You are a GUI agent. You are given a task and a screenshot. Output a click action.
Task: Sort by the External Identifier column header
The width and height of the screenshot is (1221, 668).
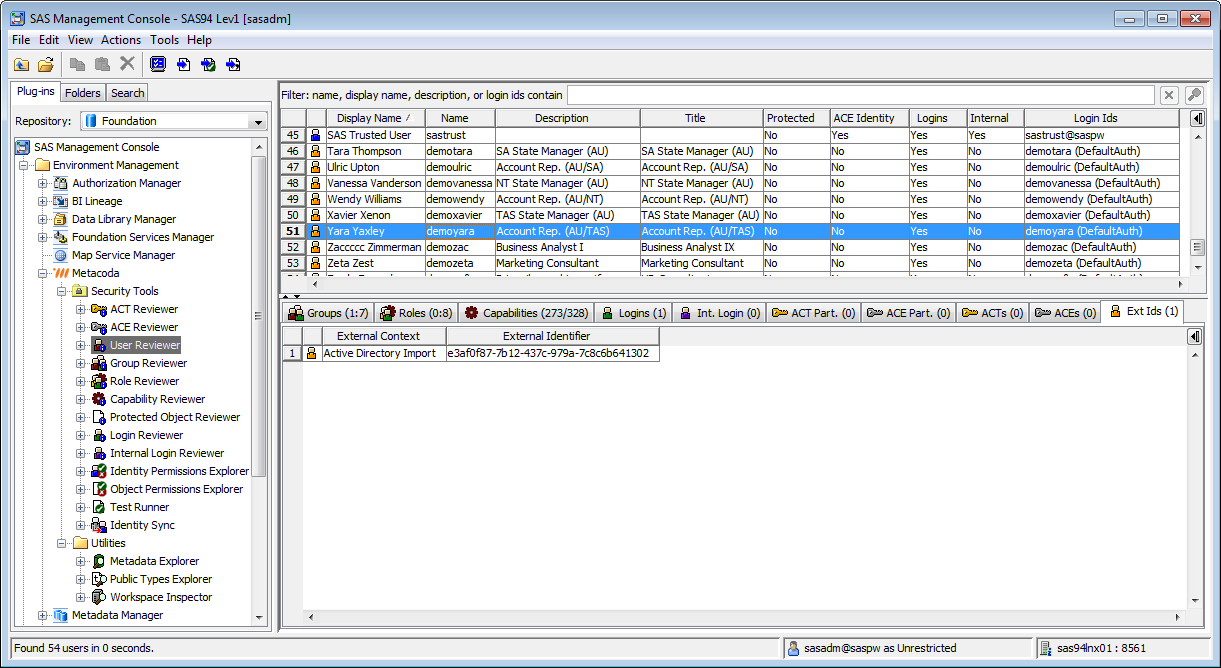(x=553, y=336)
